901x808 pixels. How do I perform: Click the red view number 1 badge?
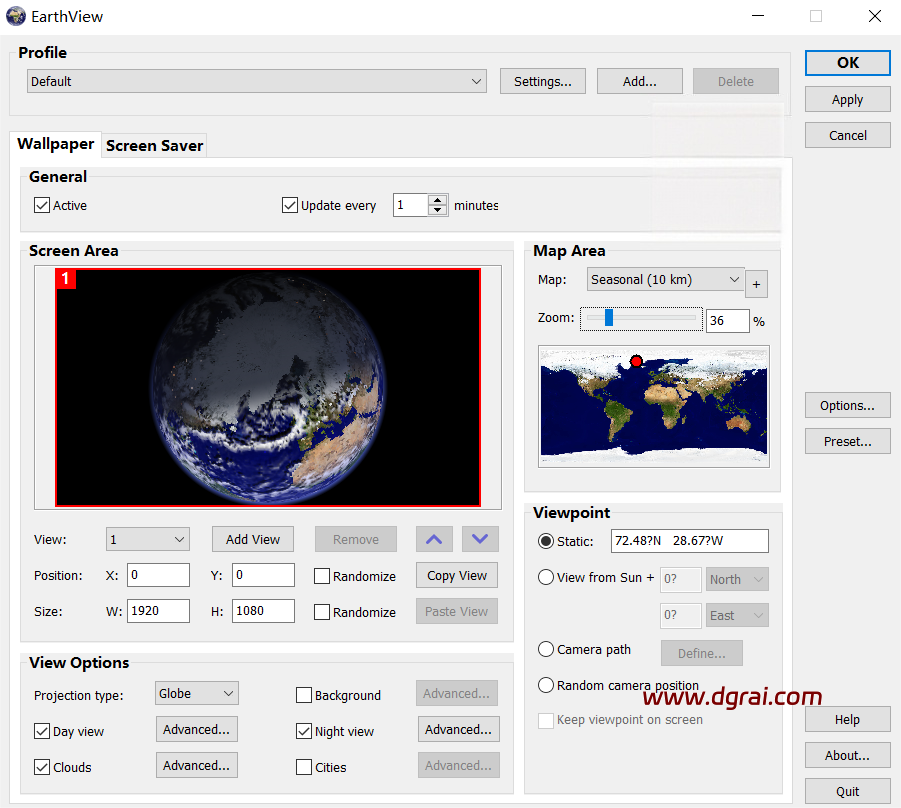(66, 279)
